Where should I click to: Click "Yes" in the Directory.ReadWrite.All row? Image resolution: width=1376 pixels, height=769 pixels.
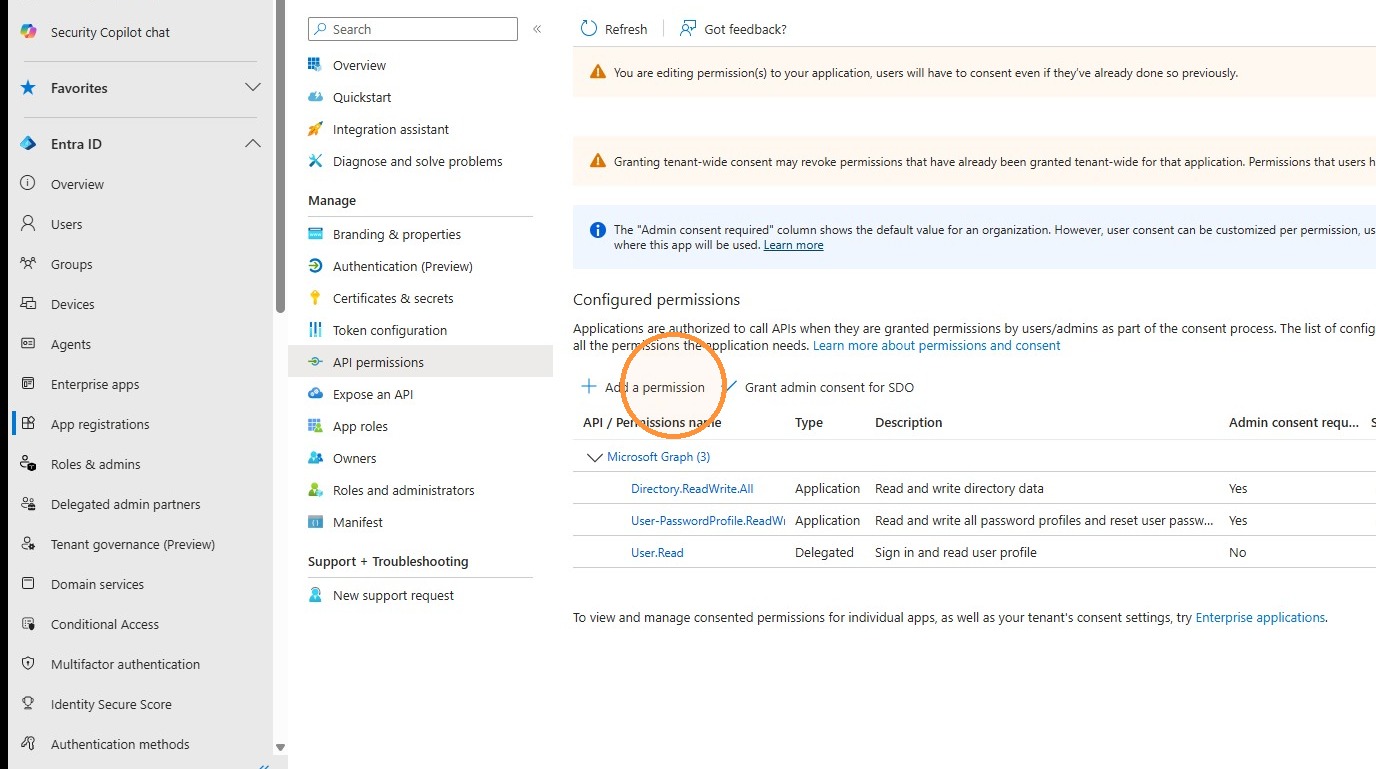point(1238,488)
